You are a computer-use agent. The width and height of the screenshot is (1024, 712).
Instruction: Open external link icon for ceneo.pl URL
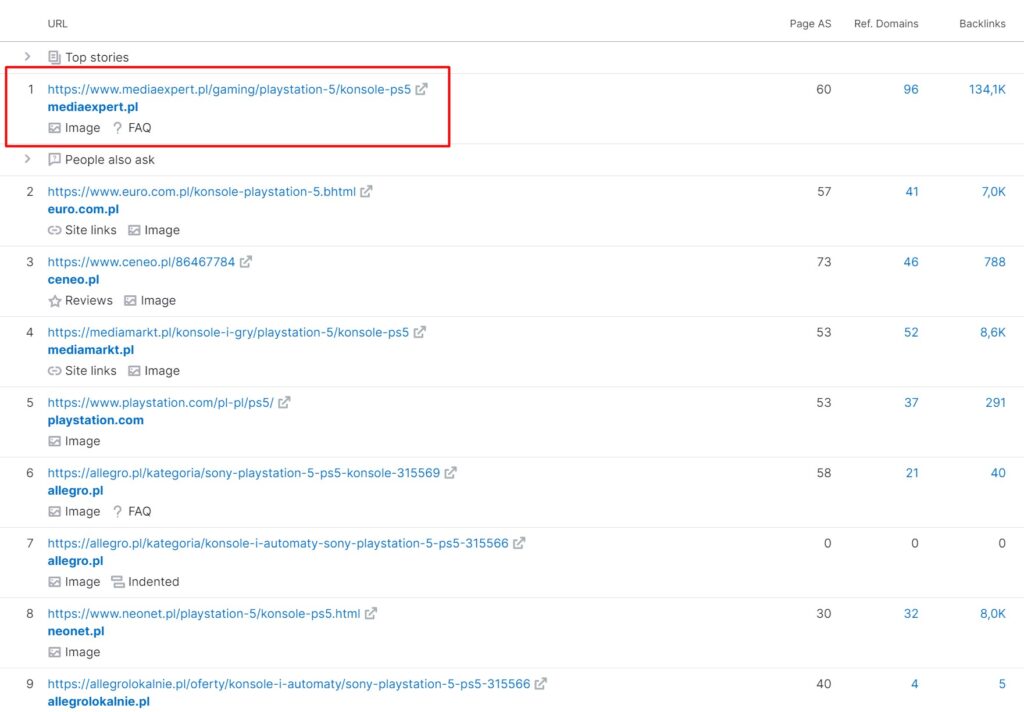click(x=246, y=262)
